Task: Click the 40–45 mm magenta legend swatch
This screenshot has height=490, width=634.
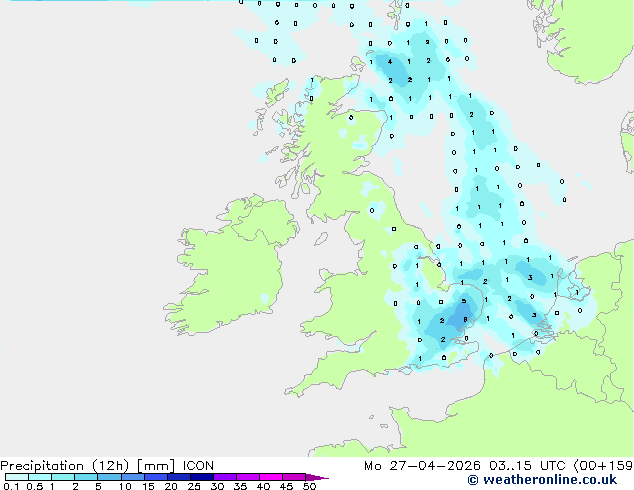Action: pos(271,477)
